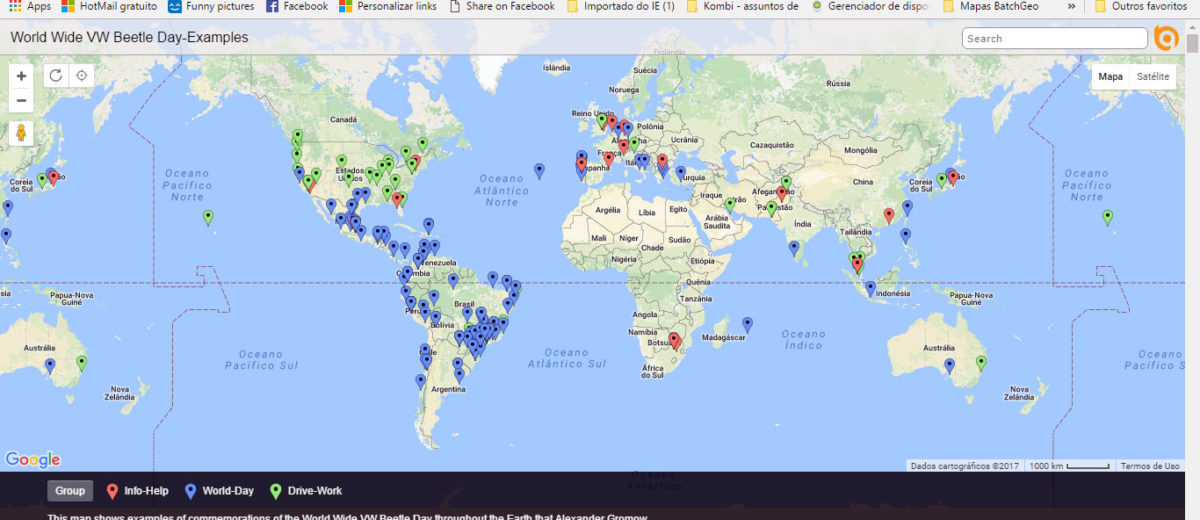Click inside the Search input field
1200x520 pixels.
coord(1054,38)
